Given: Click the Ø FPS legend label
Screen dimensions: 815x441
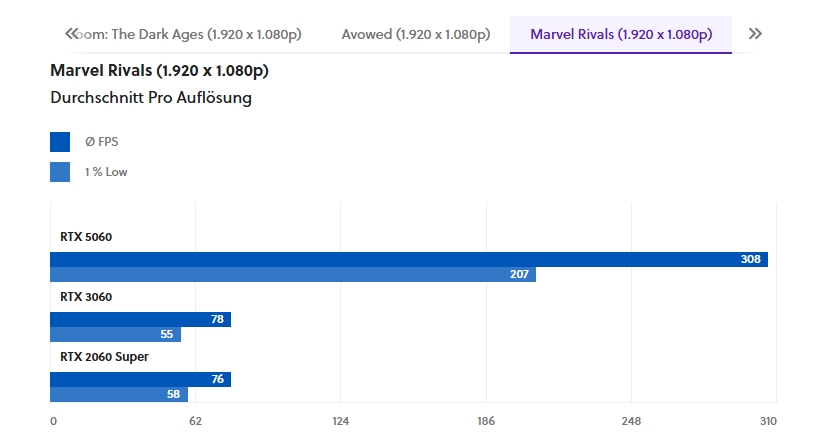Looking at the screenshot, I should (101, 142).
